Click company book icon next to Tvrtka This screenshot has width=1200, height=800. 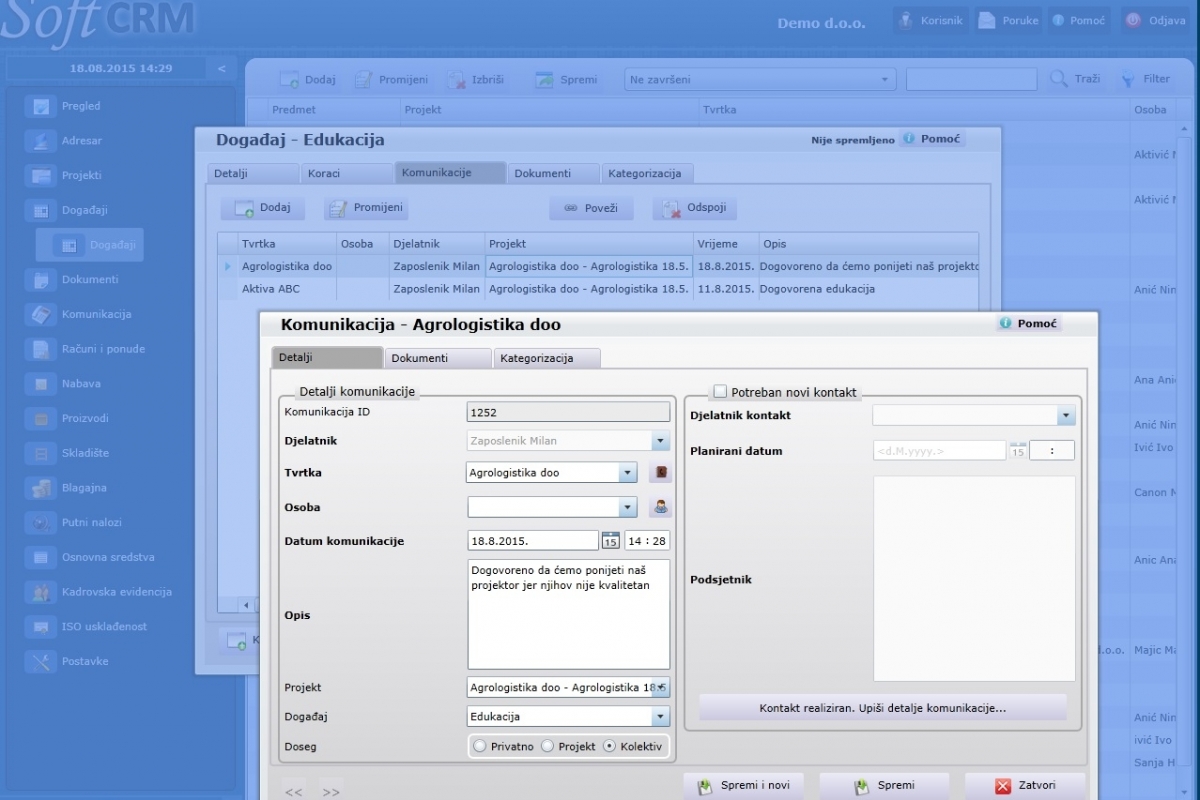click(x=660, y=473)
